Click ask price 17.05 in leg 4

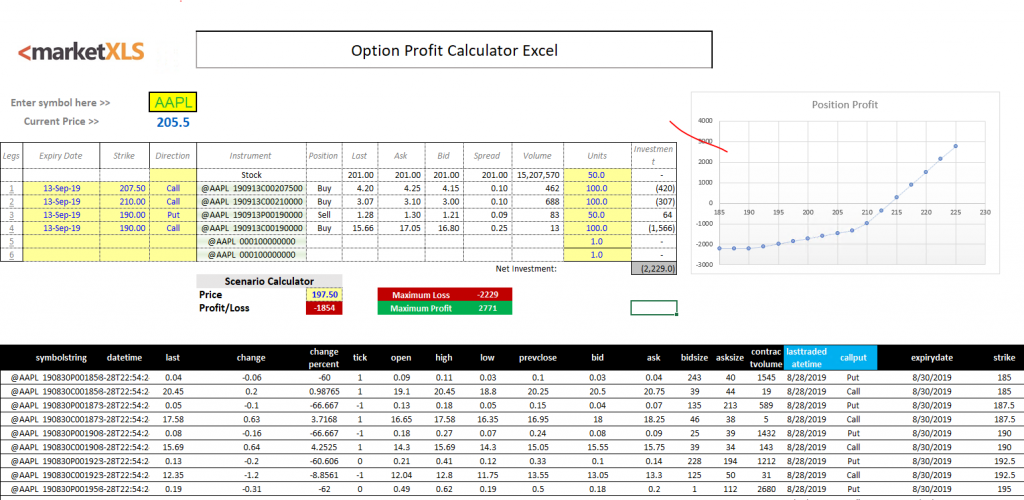coord(404,228)
